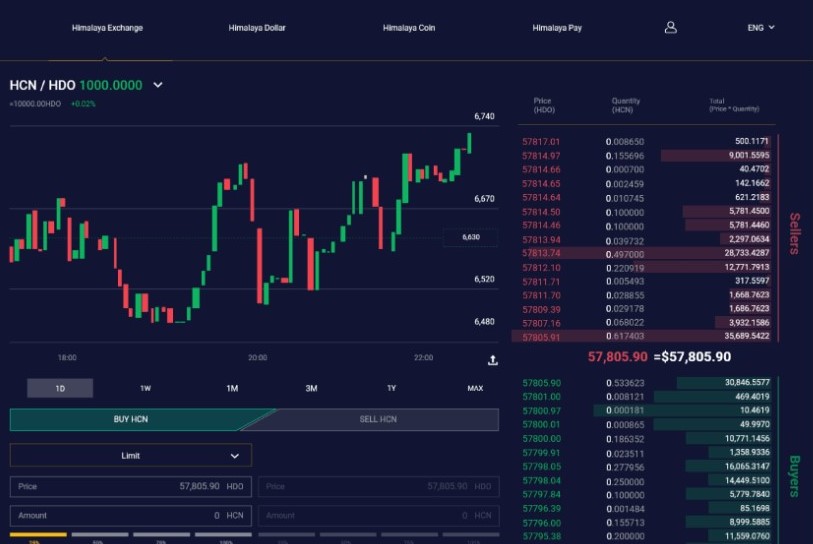Select sell order at price 57812.10
This screenshot has width=813, height=544.
pyautogui.click(x=646, y=267)
